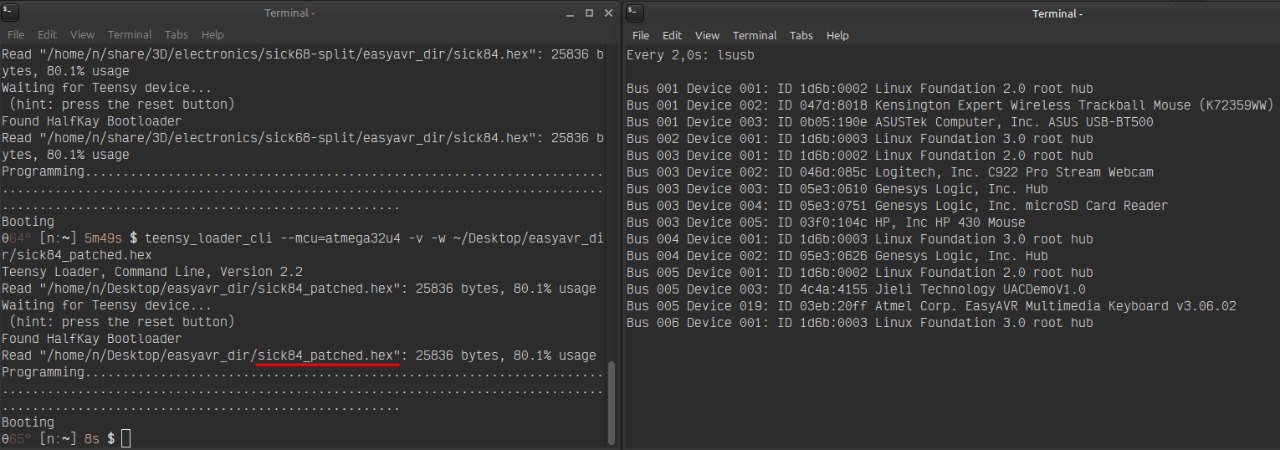
Task: Click the left terminal's vertical scrollbar handle
Action: [612, 400]
